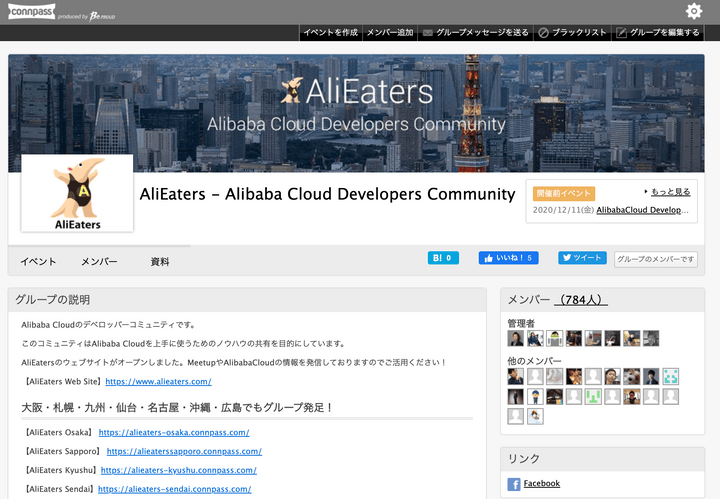This screenshot has width=720, height=499.
Task: Click the prohibition icon beside ブラックリスト
Action: [x=543, y=33]
